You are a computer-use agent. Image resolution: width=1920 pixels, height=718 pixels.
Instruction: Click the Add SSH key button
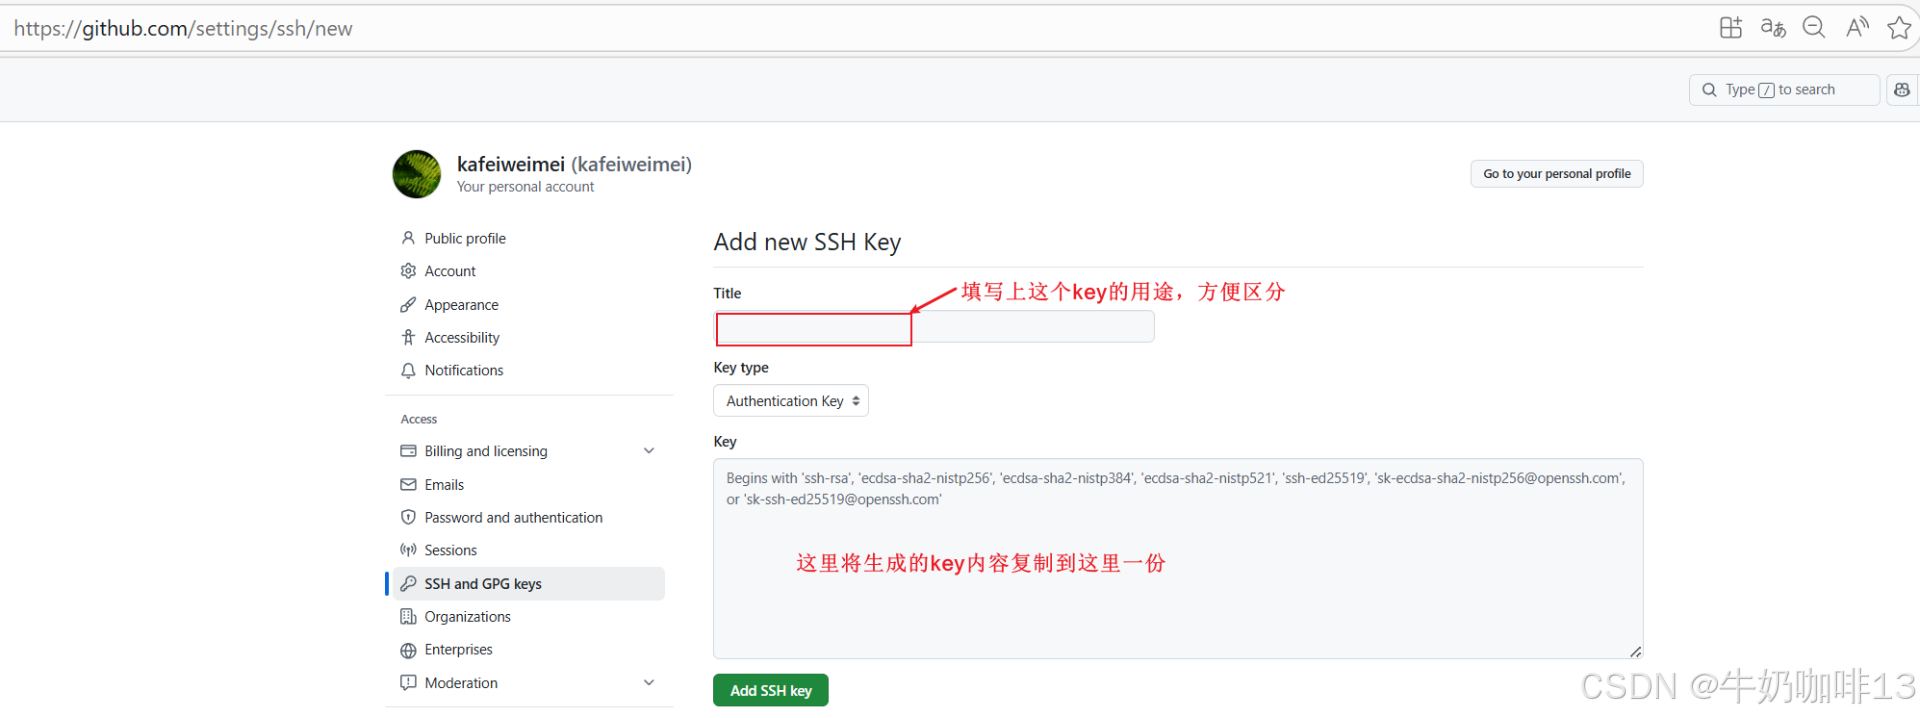coord(771,690)
